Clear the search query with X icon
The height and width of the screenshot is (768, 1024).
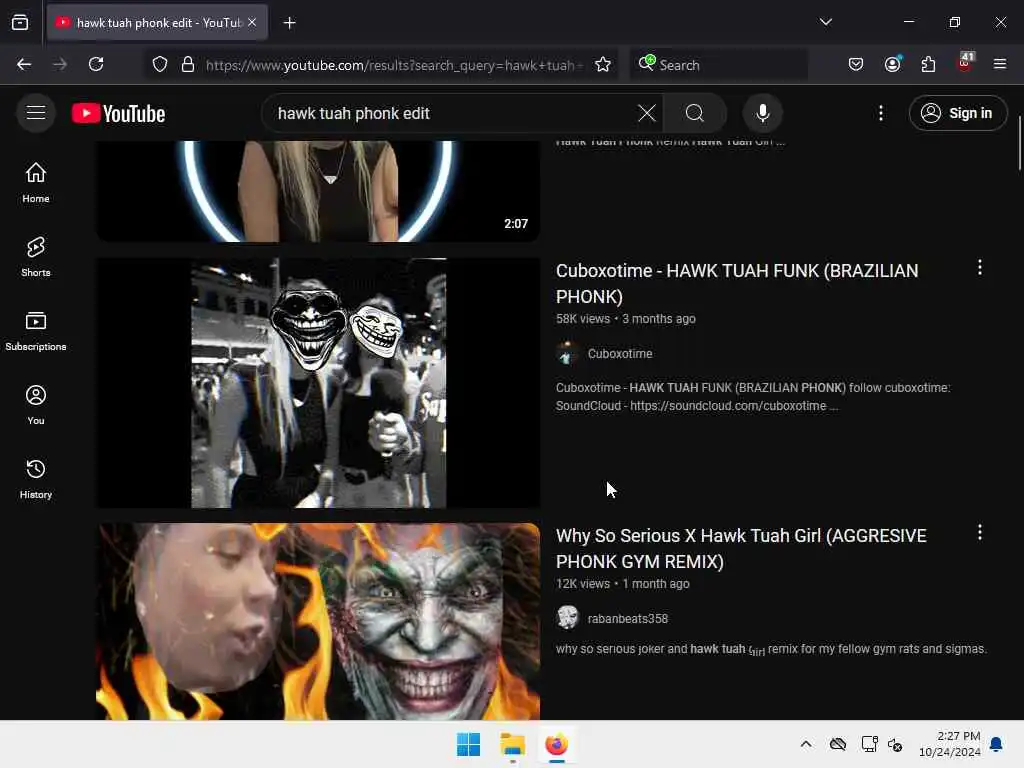tap(647, 113)
